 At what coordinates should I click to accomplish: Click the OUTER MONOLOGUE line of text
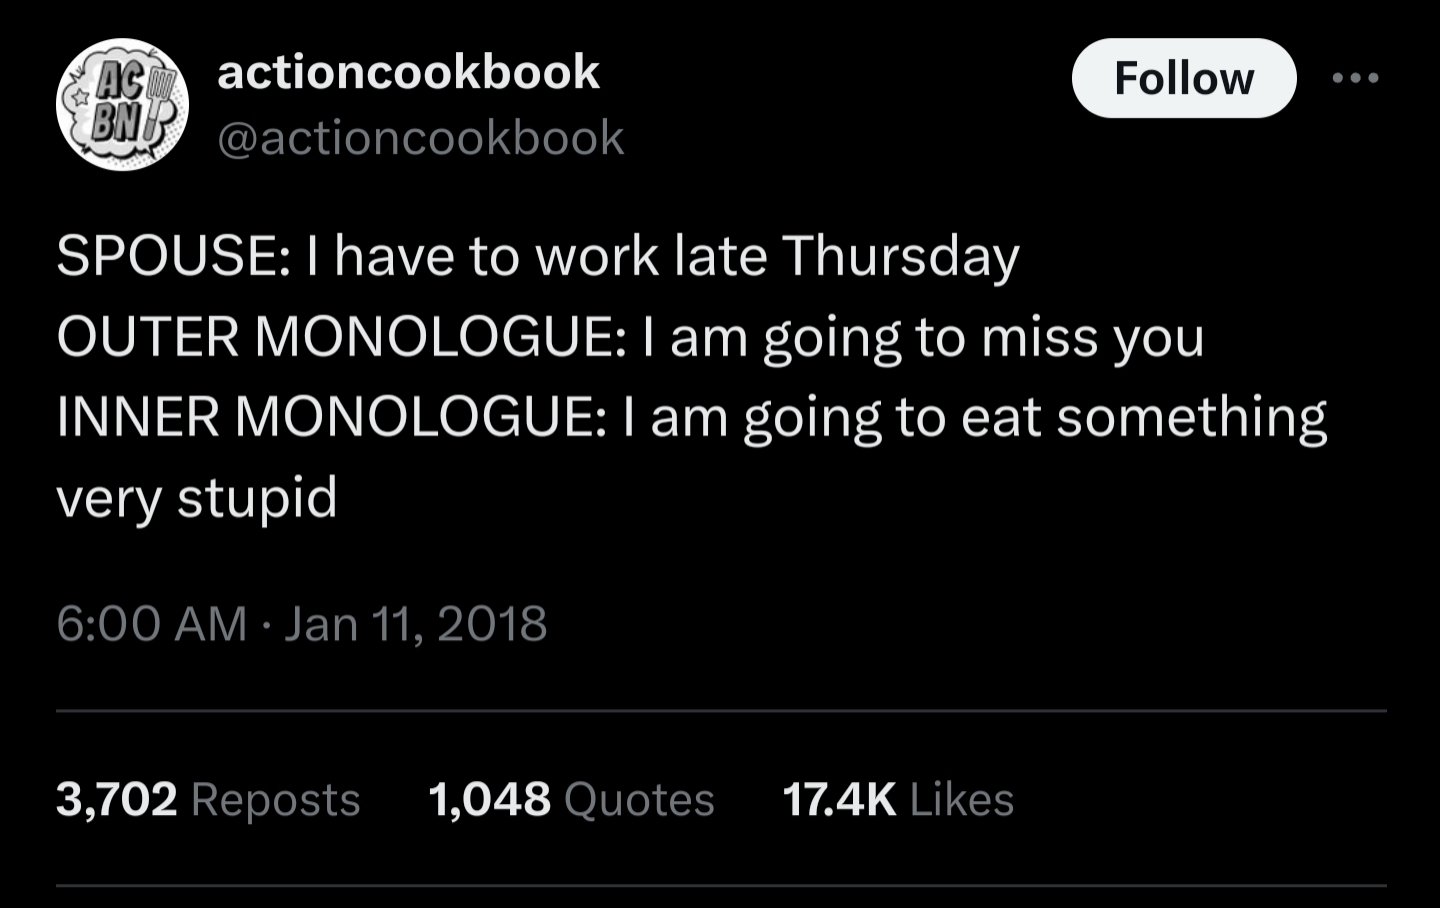(x=630, y=336)
